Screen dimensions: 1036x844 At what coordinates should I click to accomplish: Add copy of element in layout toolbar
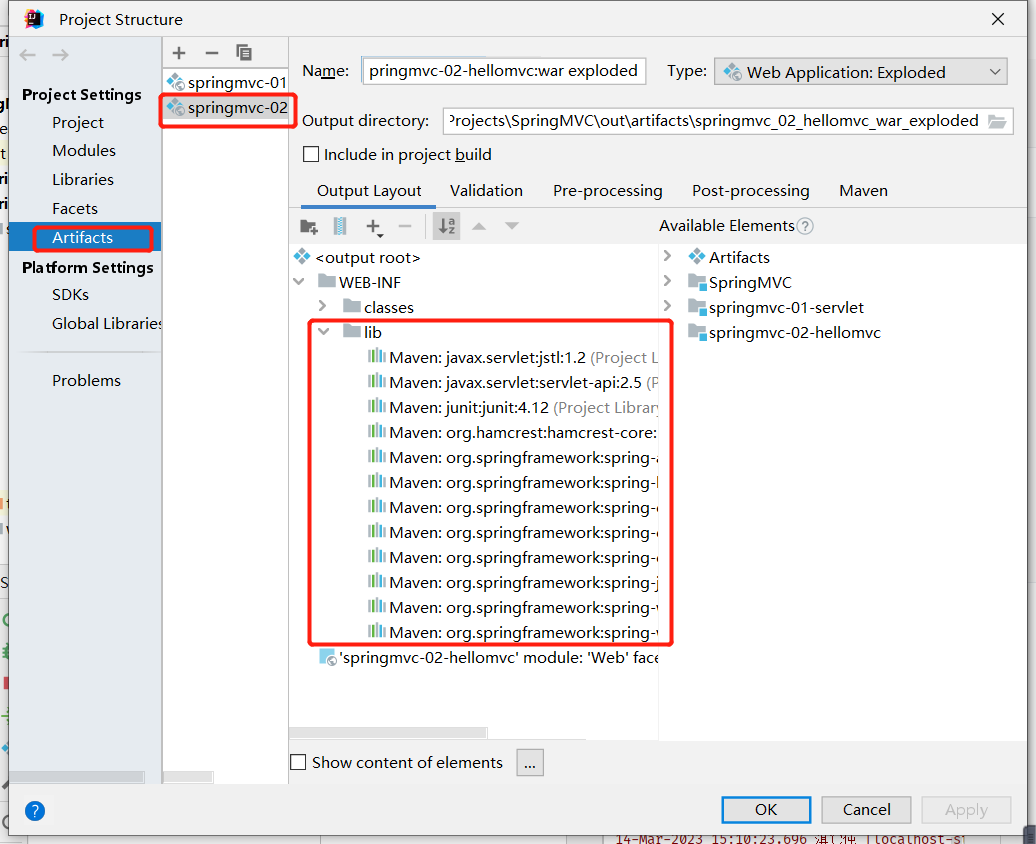[x=374, y=227]
